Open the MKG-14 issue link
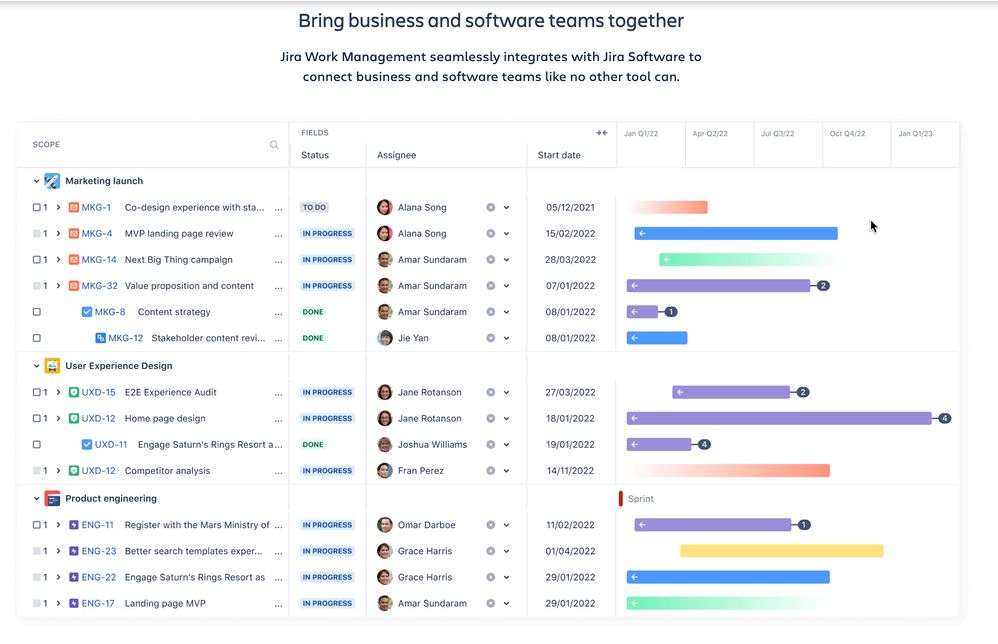998x644 pixels. pos(99,260)
